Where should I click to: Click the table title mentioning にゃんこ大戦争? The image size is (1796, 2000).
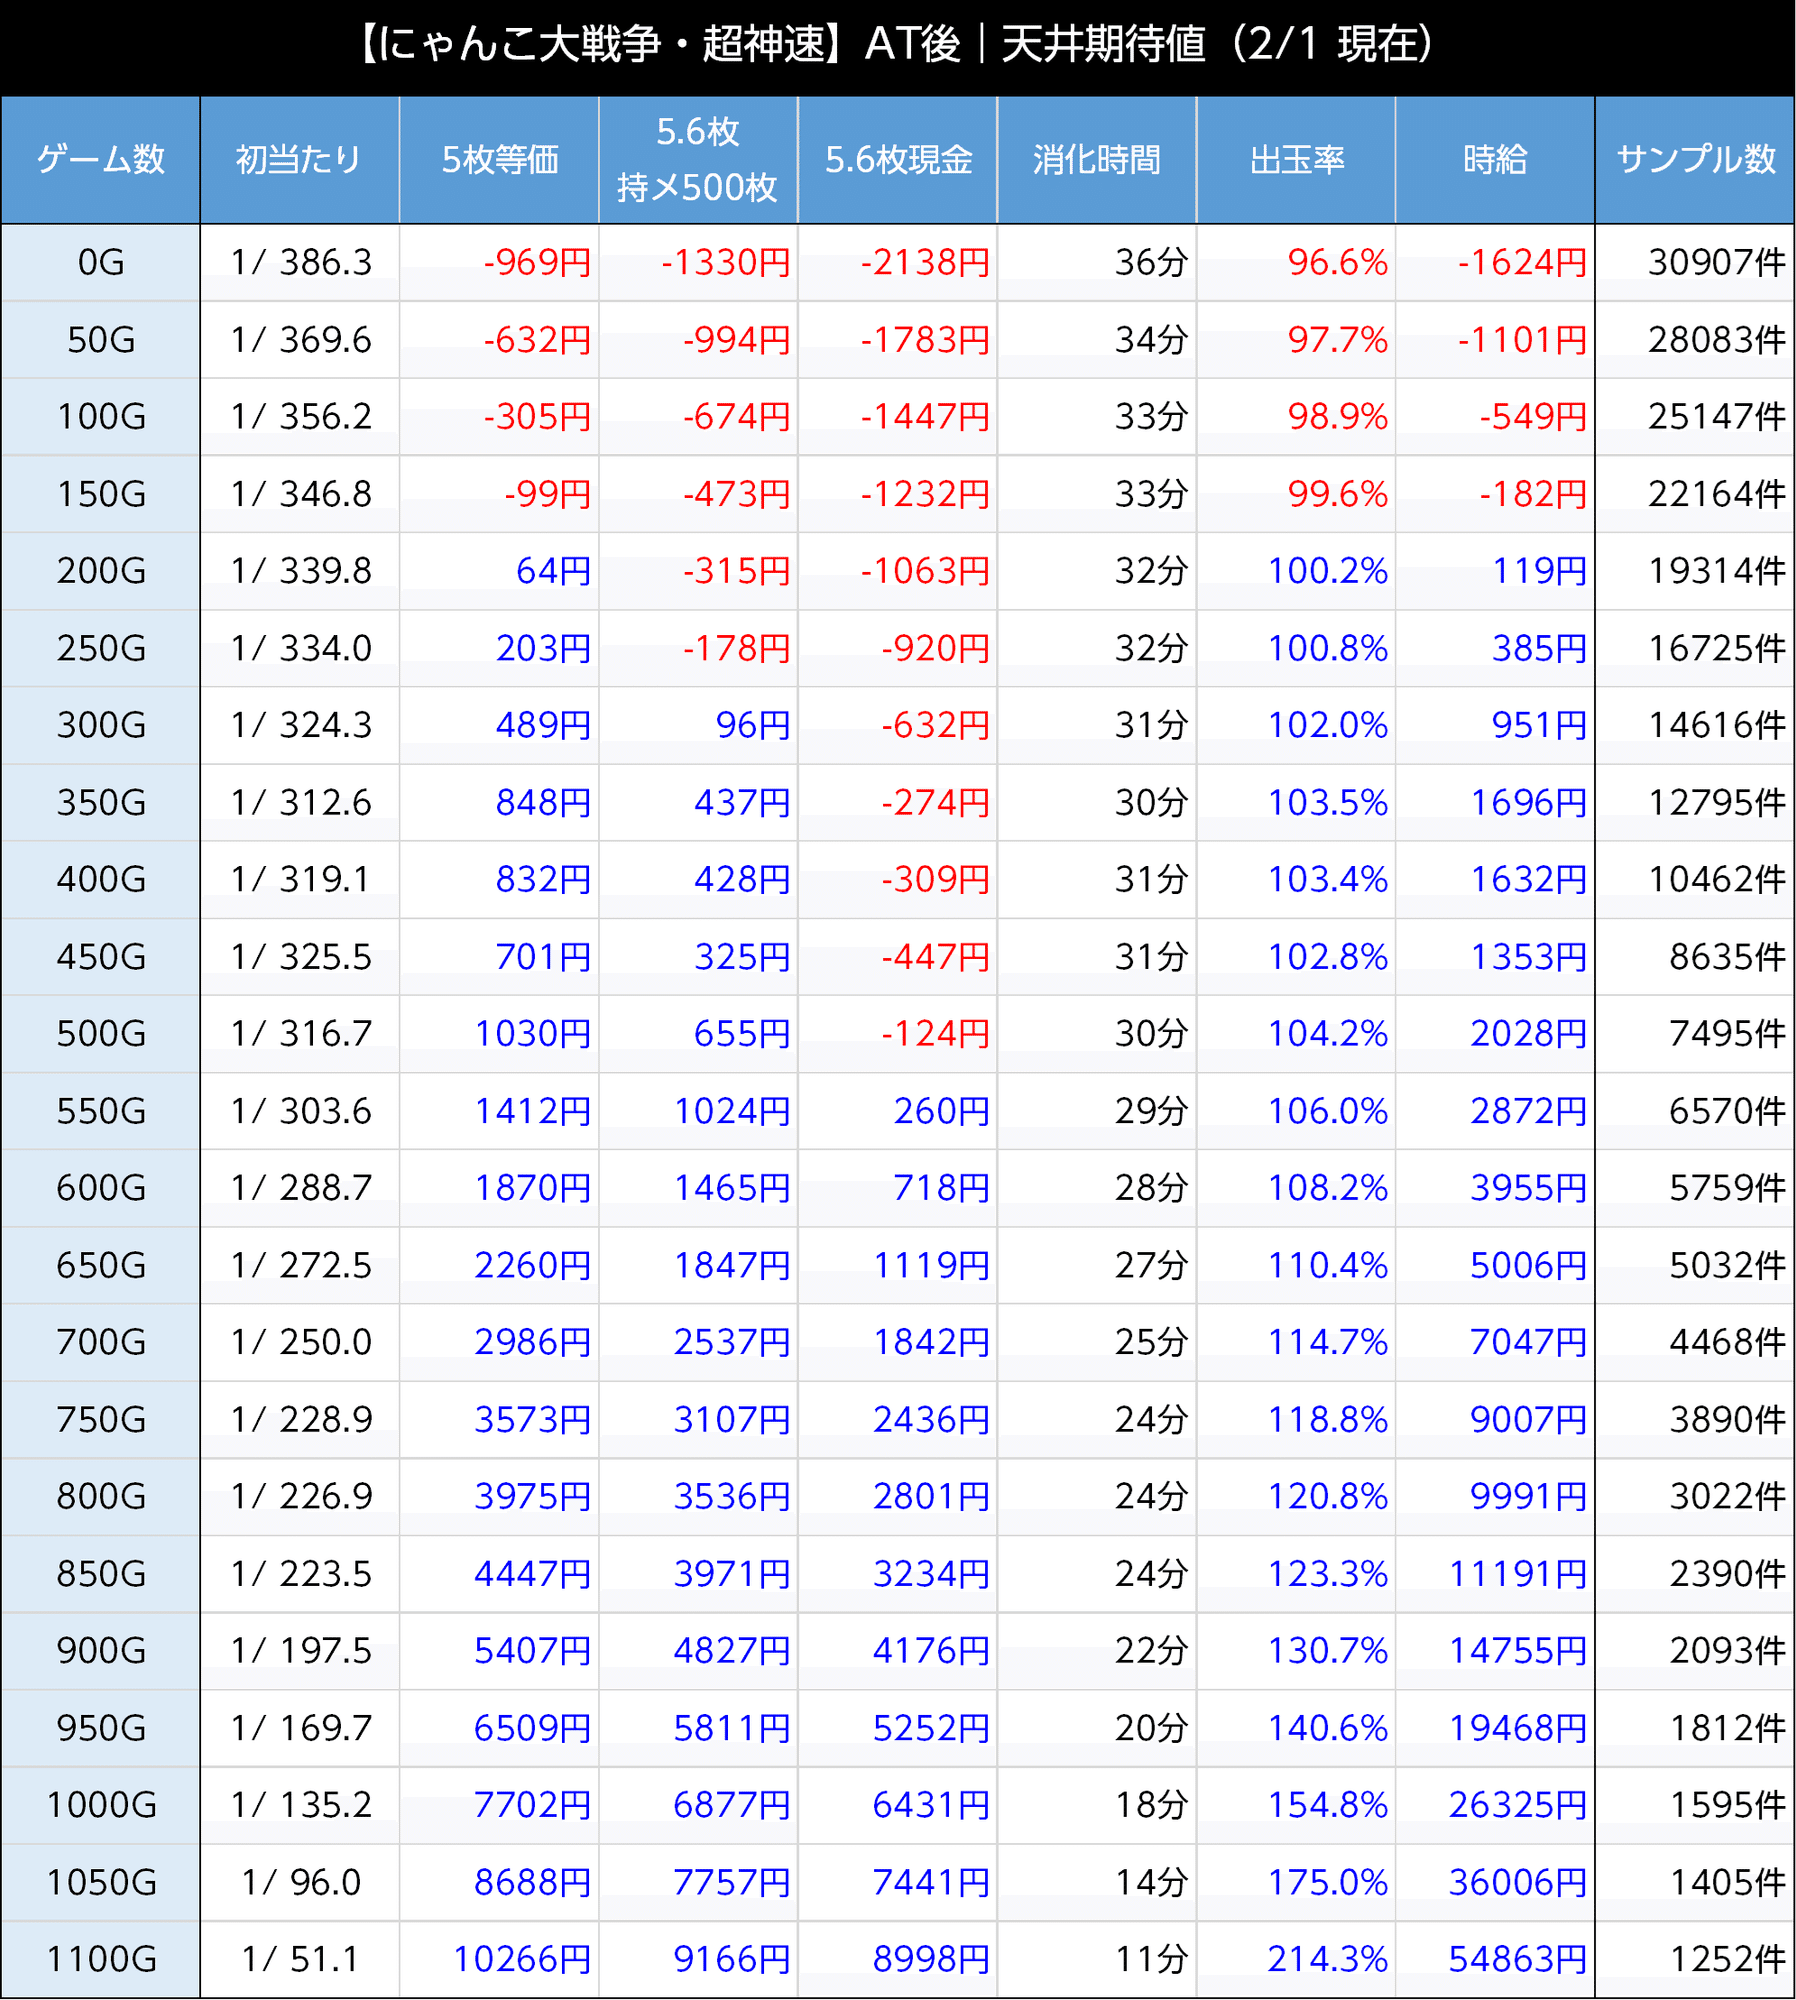click(x=897, y=45)
